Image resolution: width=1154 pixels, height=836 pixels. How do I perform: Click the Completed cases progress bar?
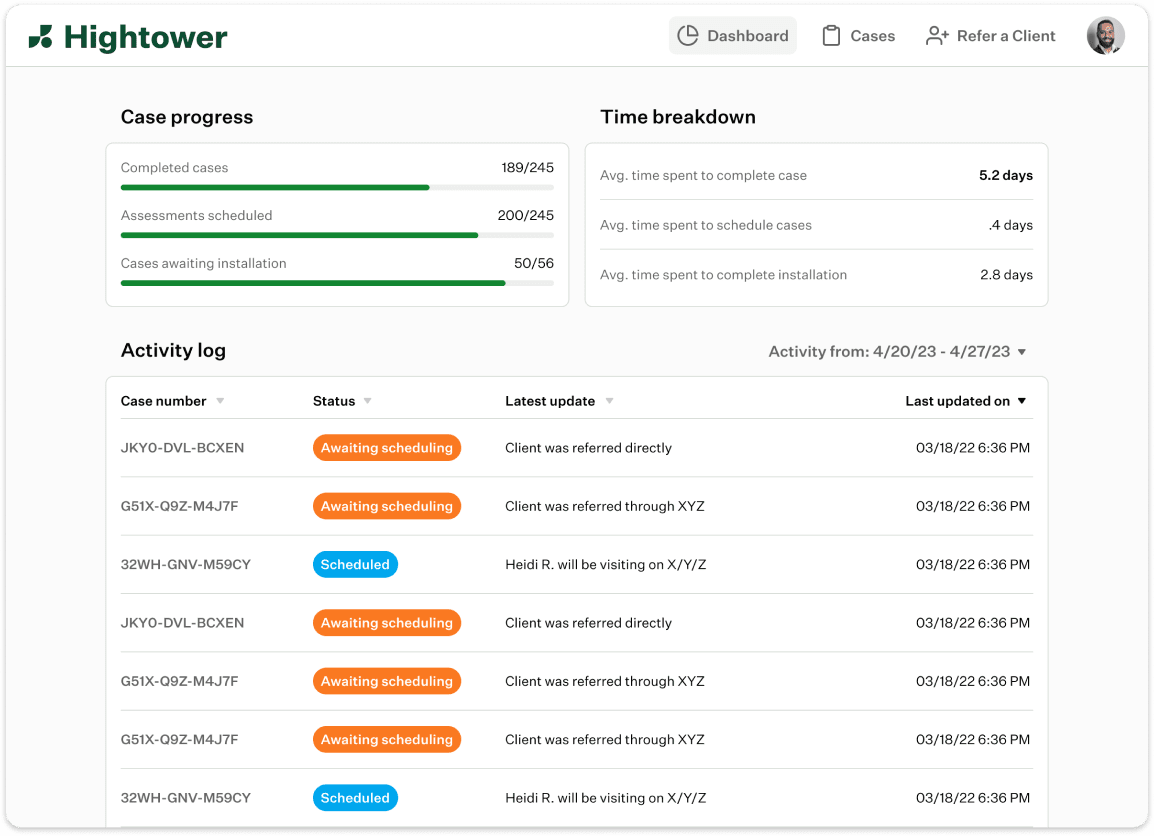click(x=337, y=187)
